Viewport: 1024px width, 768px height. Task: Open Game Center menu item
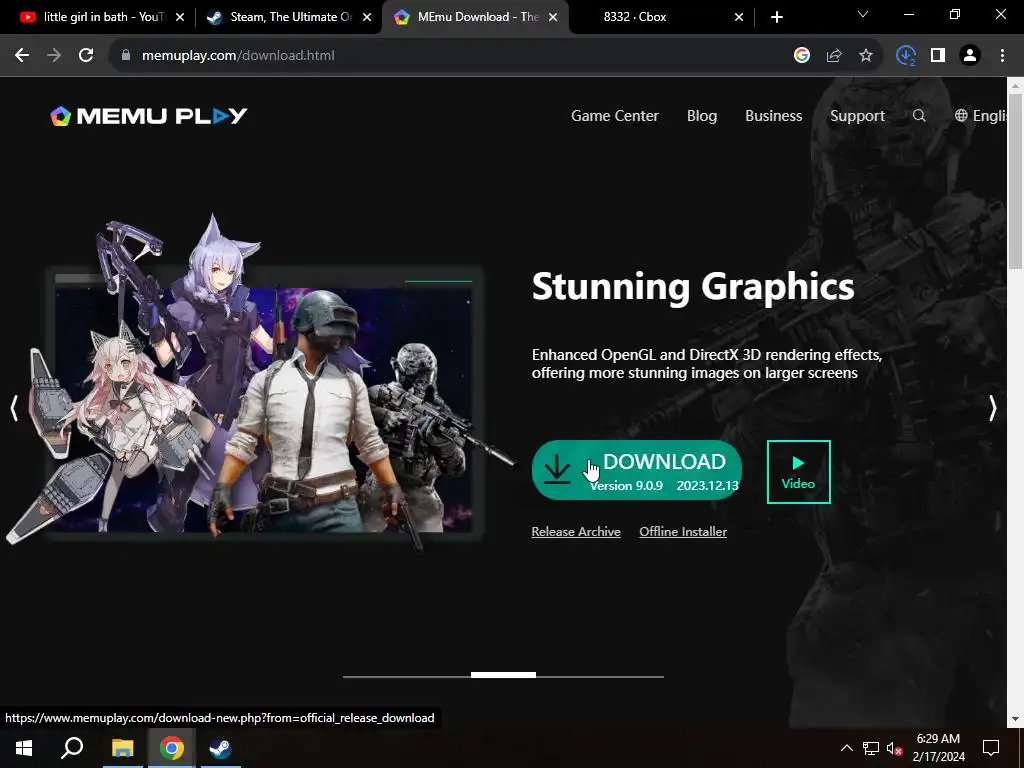tap(615, 116)
